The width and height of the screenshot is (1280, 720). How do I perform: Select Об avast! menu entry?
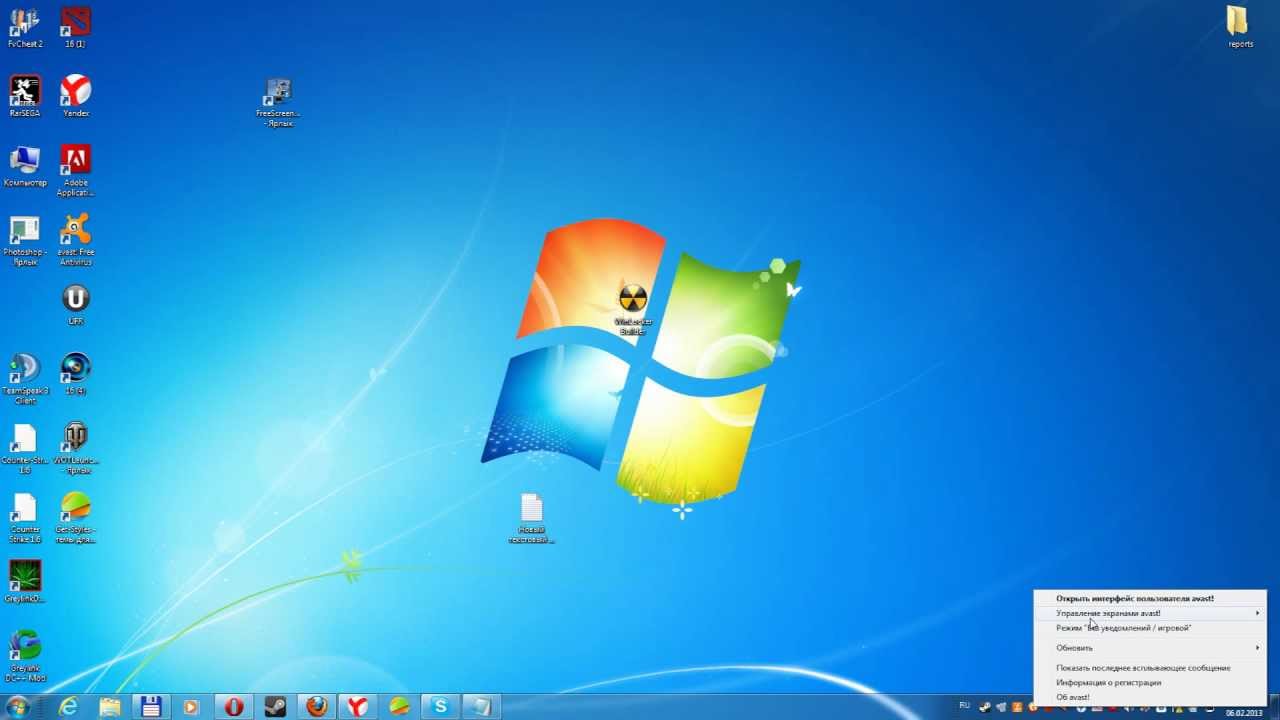click(1150, 697)
